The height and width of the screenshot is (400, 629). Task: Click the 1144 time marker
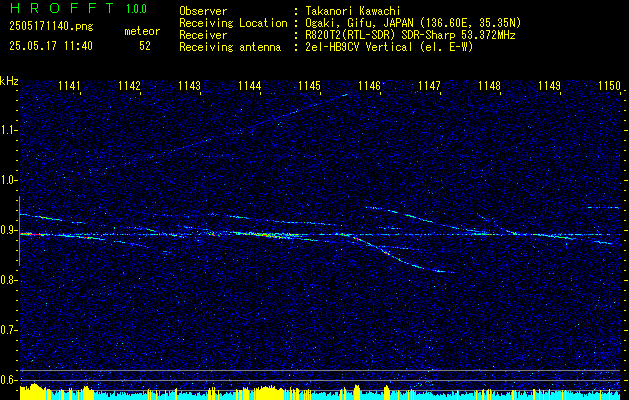click(250, 86)
